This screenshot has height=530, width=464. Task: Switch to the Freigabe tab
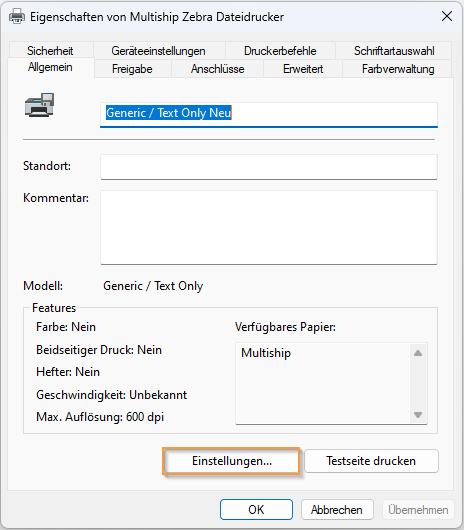click(x=132, y=69)
